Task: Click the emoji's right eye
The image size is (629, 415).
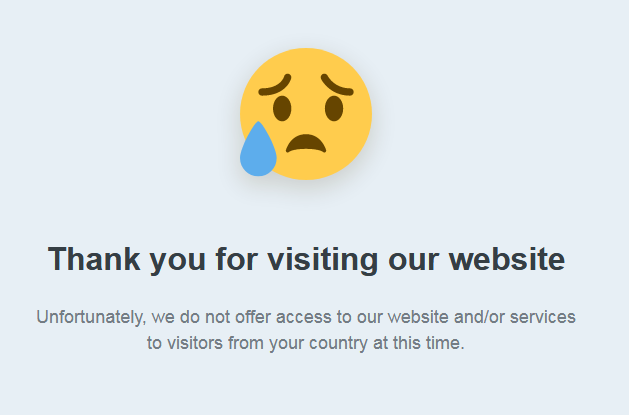Action: (334, 108)
